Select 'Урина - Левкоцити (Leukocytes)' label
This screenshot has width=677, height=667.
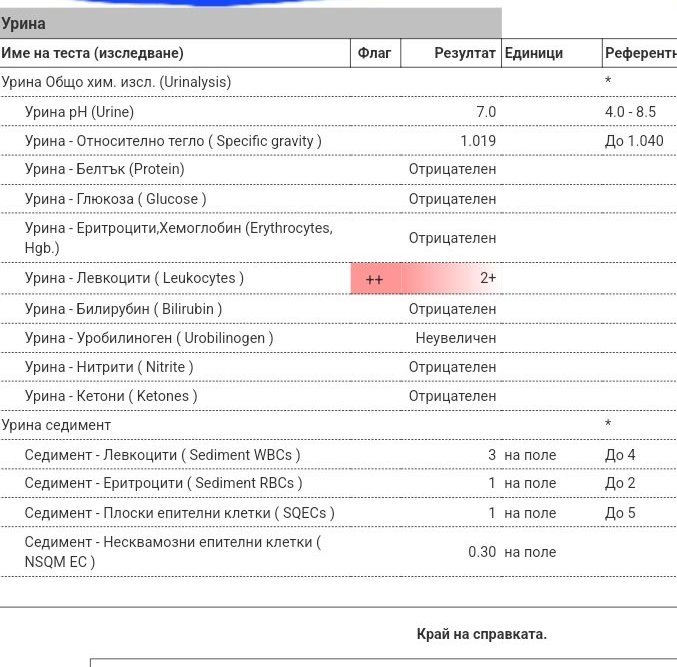point(134,278)
